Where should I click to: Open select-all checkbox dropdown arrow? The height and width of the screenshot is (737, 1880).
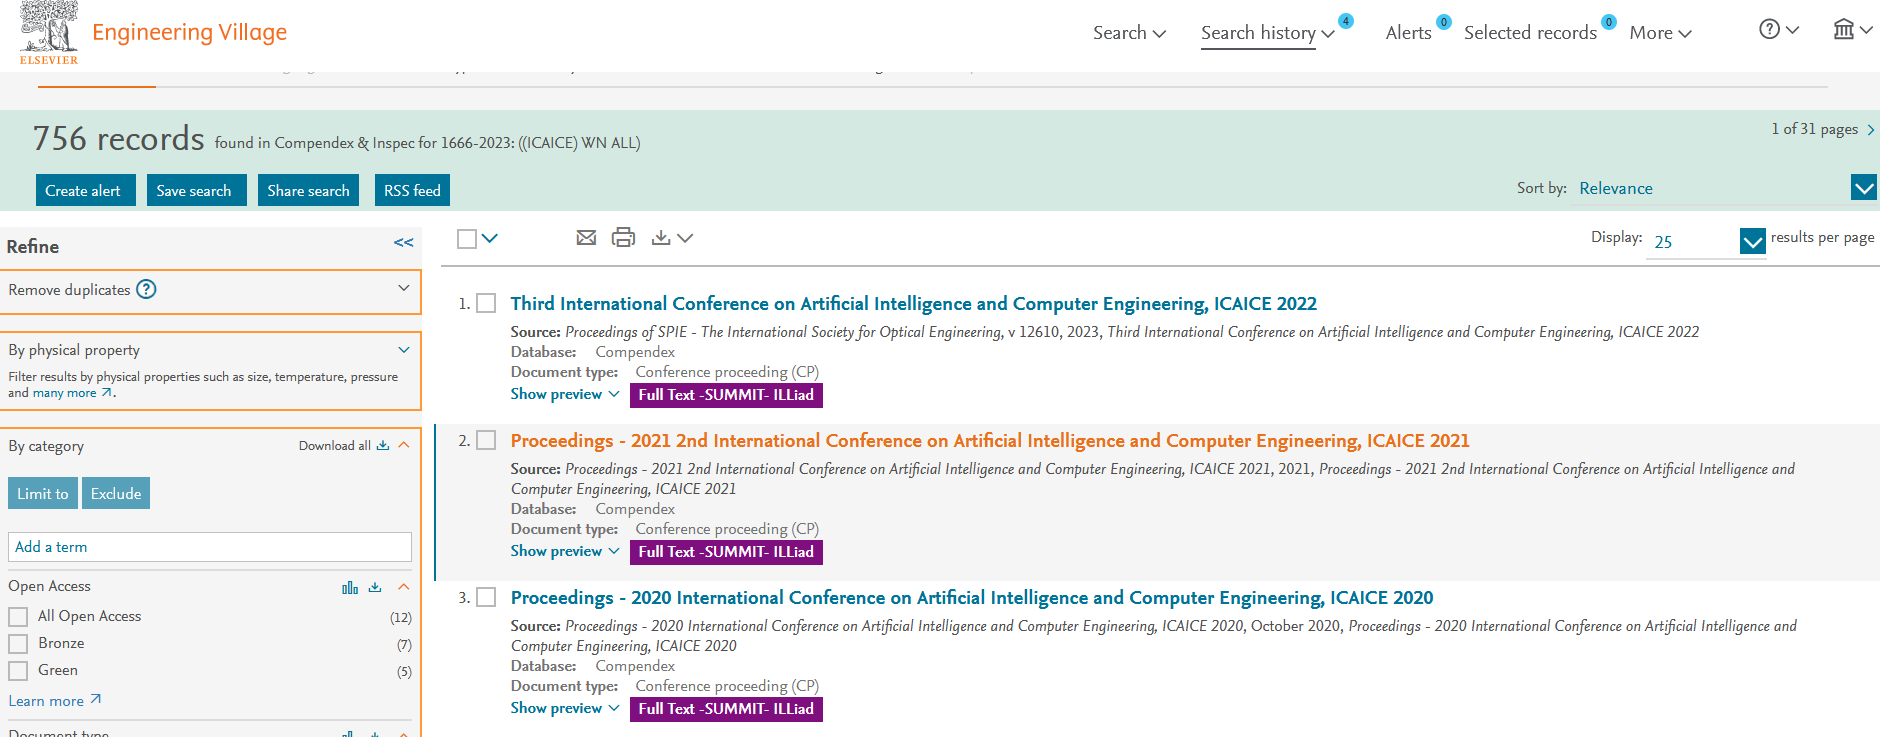click(x=490, y=238)
